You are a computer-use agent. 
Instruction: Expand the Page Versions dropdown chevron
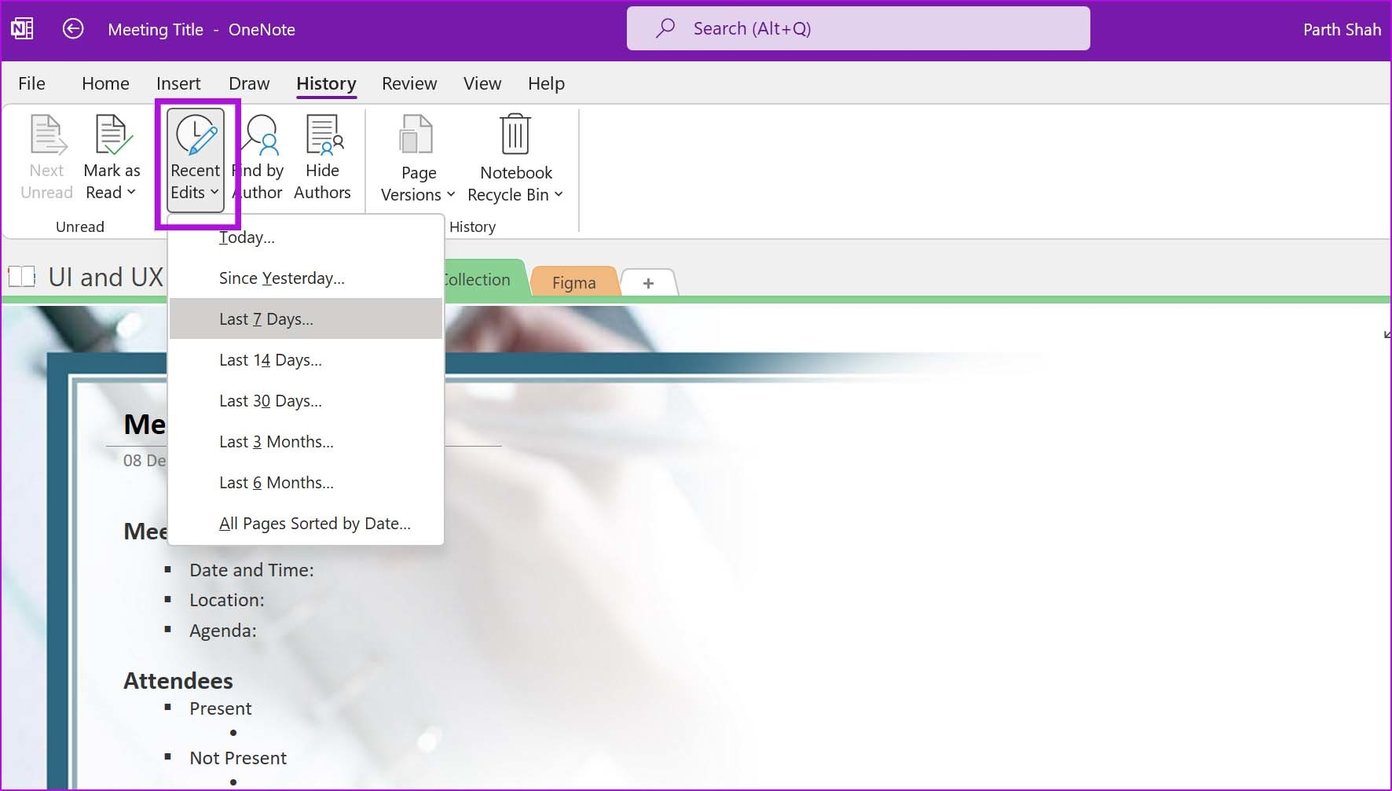tap(451, 196)
